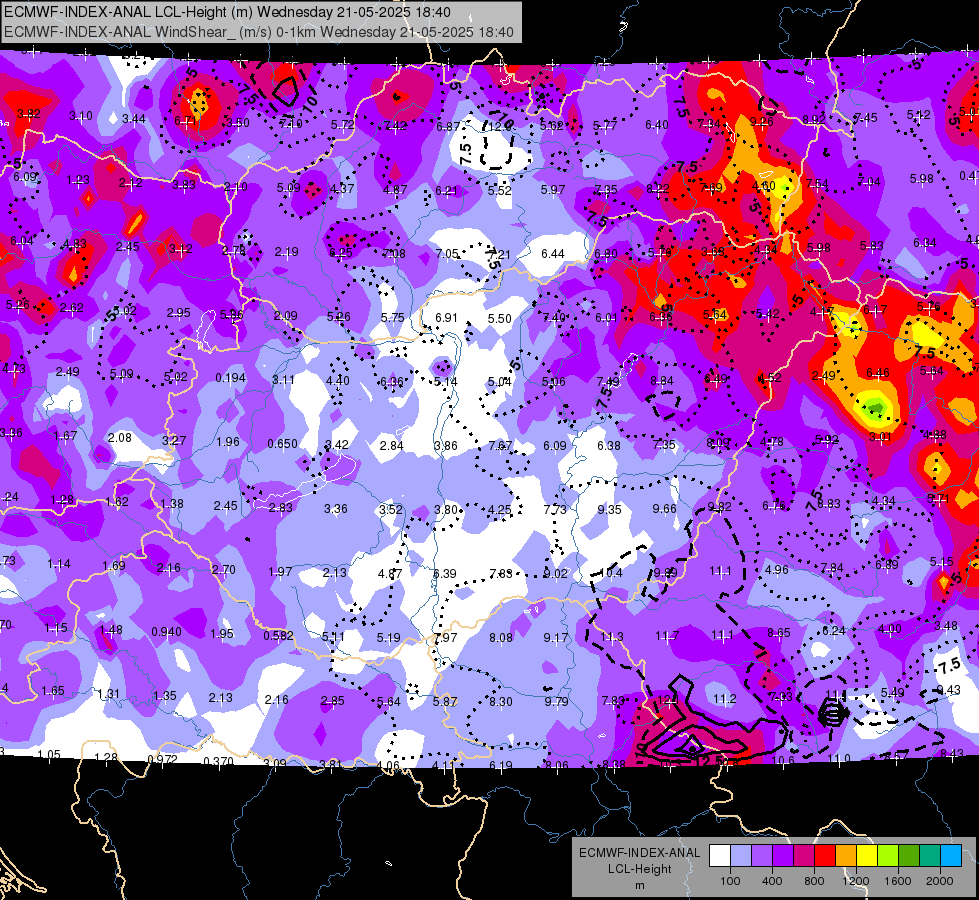Click the white legend swatch below 100
979x900 pixels.
pos(720,856)
